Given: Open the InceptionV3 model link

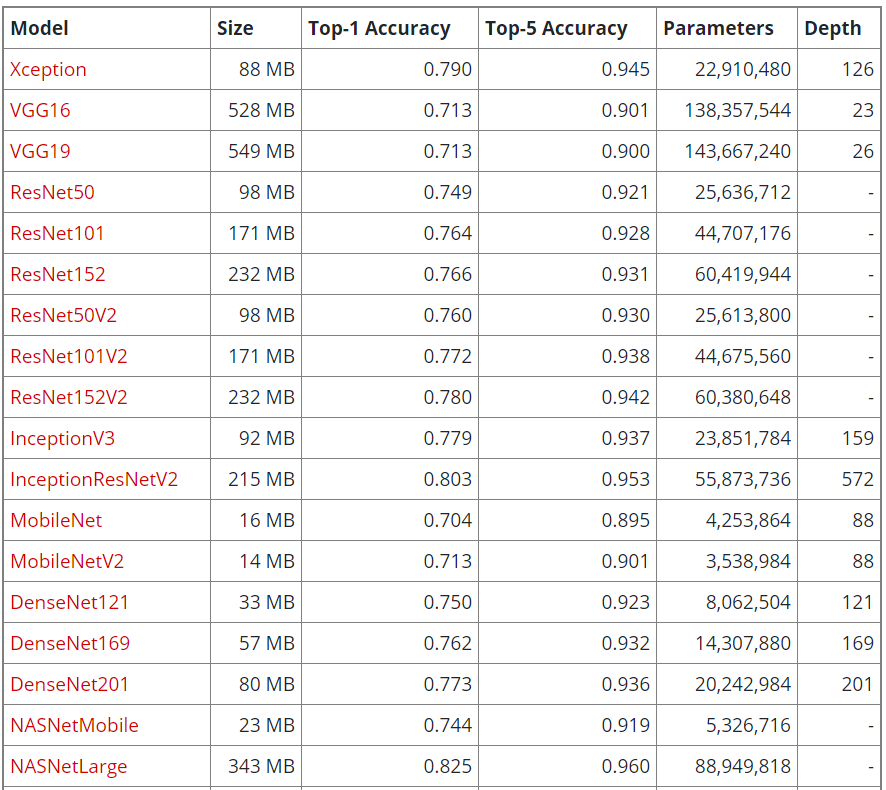Looking at the screenshot, I should pos(62,439).
